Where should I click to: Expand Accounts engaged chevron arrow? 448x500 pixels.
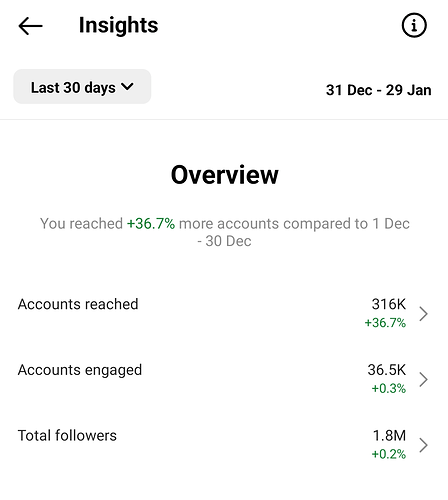423,379
